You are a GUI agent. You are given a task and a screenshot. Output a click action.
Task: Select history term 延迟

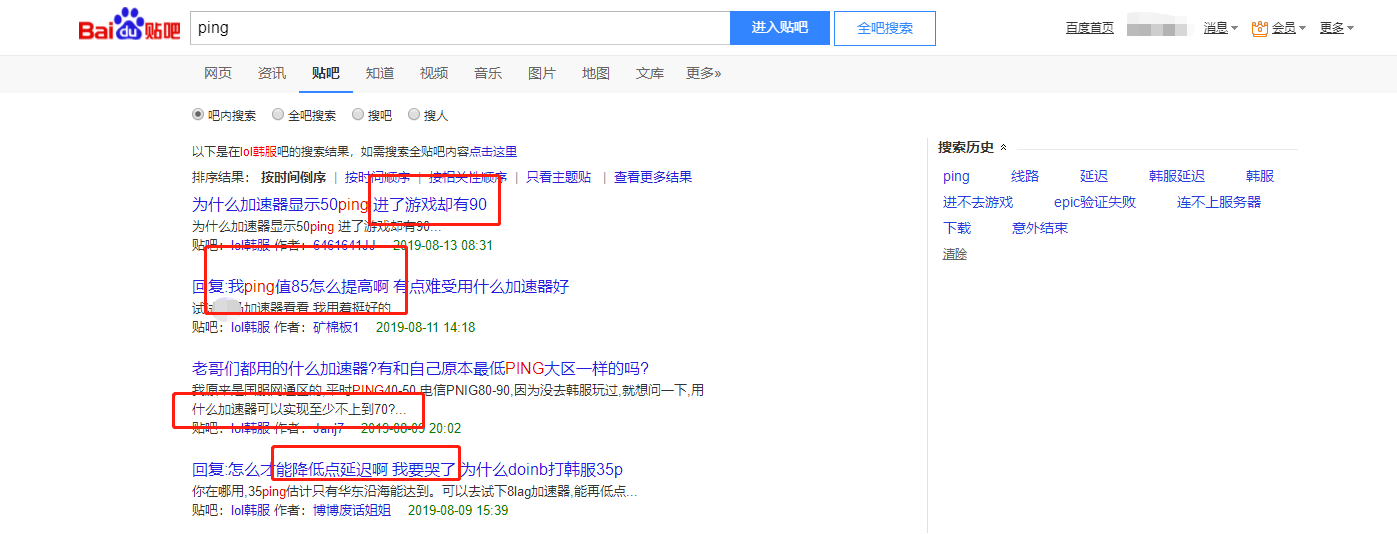[x=1094, y=176]
